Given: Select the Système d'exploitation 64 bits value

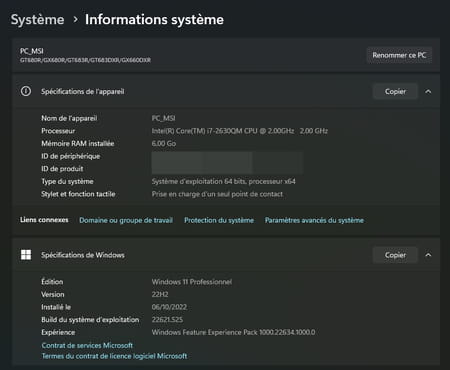Looking at the screenshot, I should (224, 182).
